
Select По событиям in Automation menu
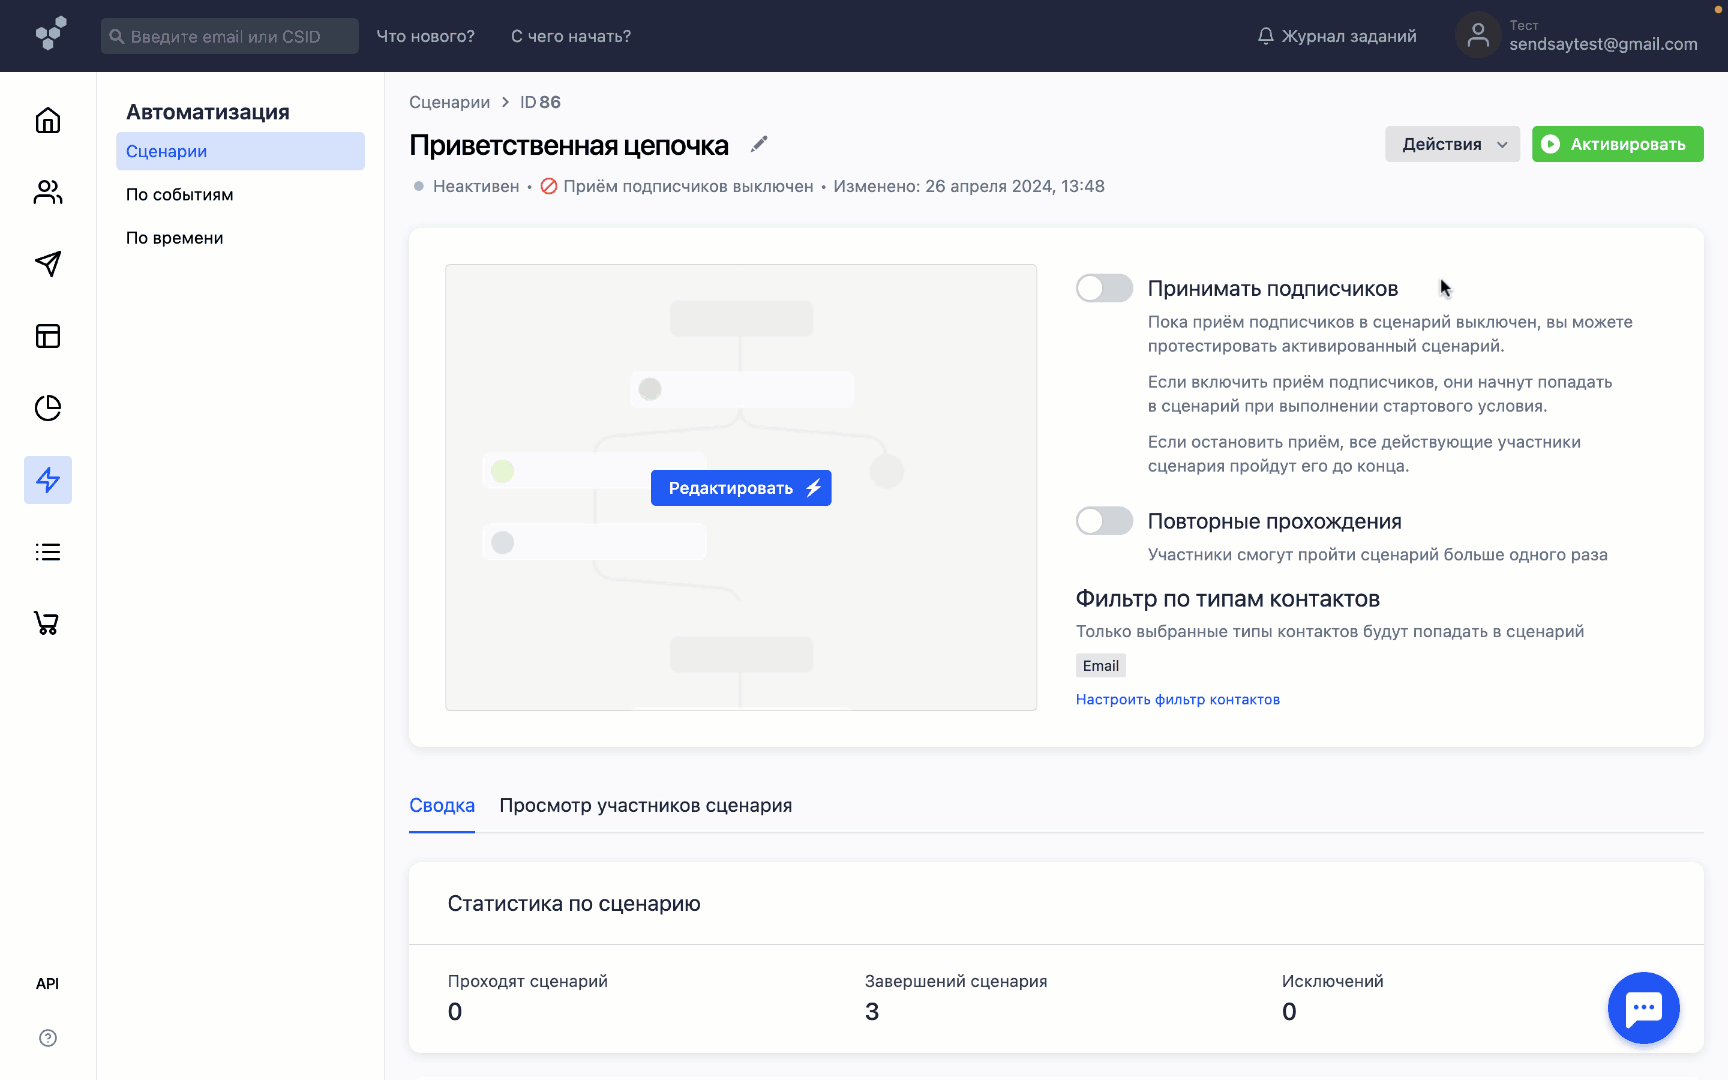click(180, 195)
